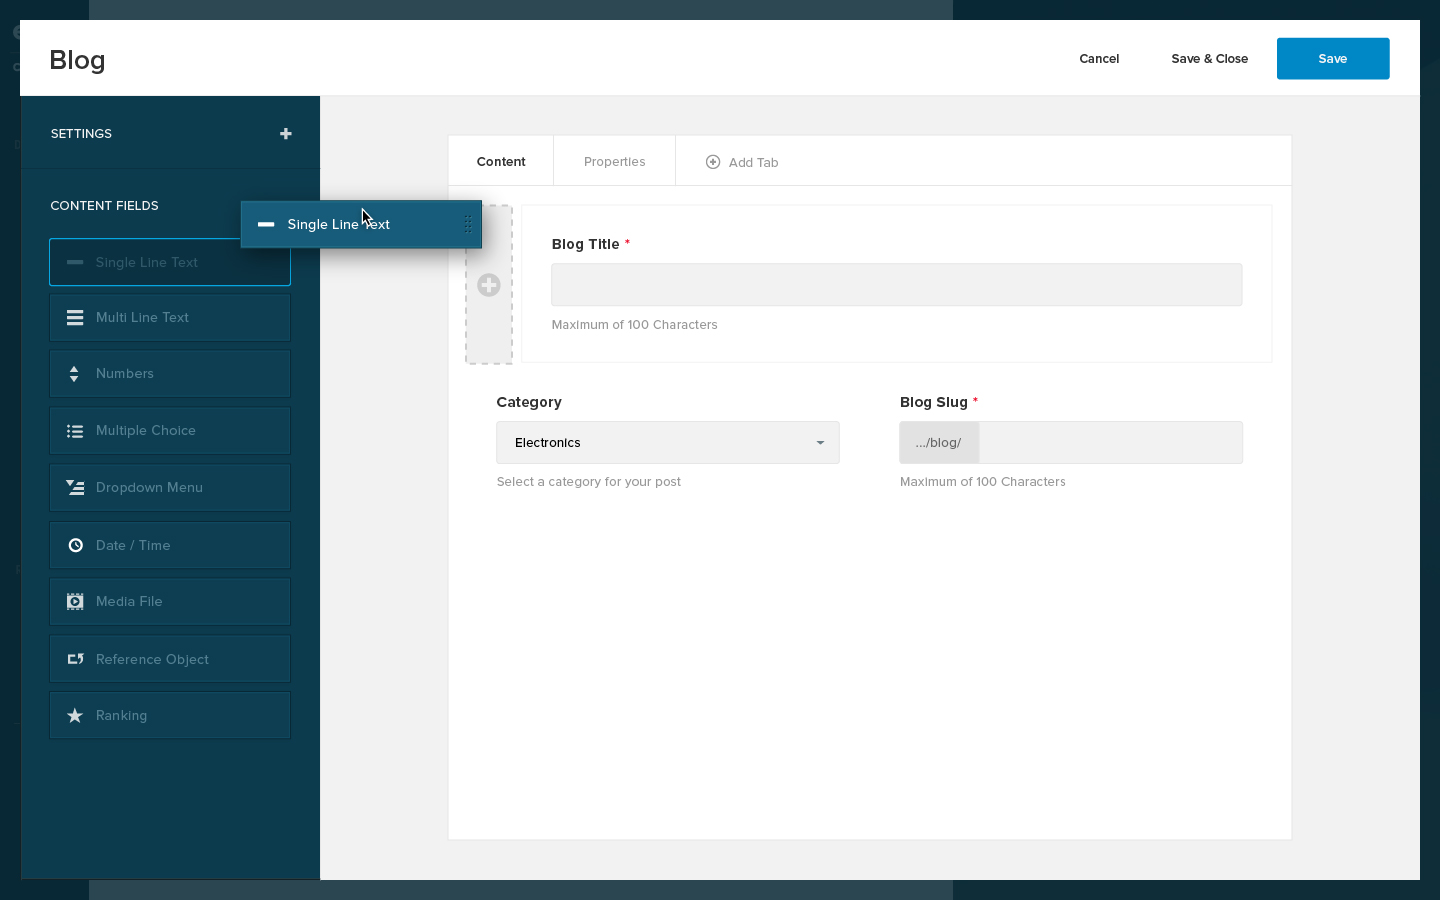Click the Blog heading at top left
1440x900 pixels.
coord(77,60)
